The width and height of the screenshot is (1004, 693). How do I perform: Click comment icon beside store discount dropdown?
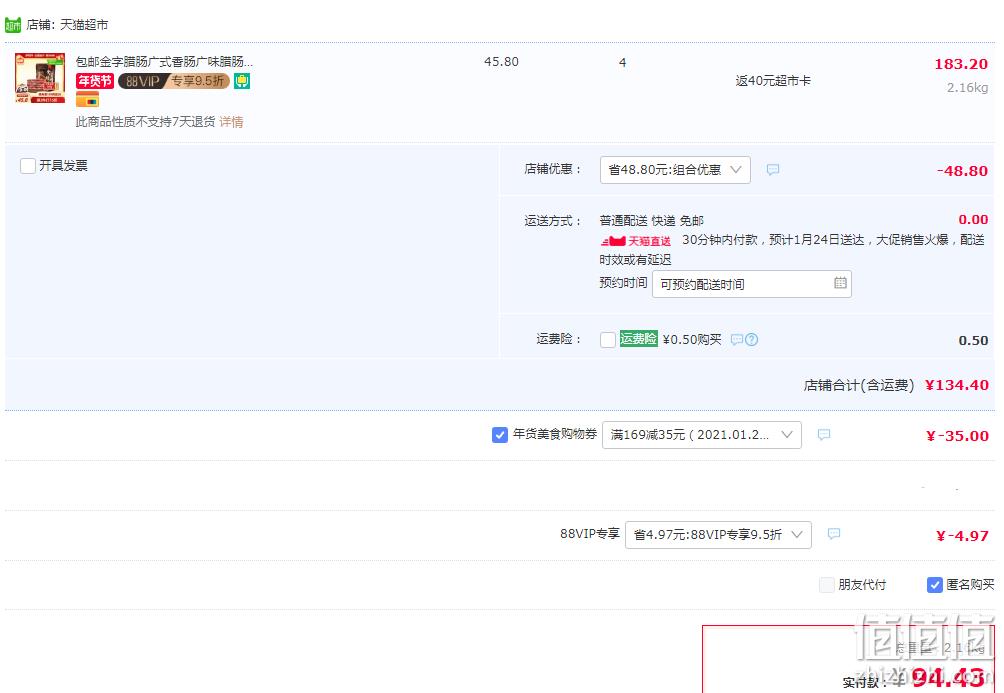773,170
